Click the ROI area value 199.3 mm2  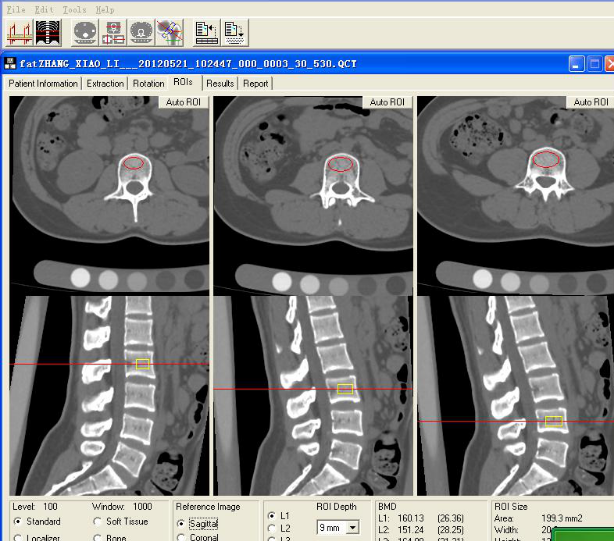tap(562, 518)
